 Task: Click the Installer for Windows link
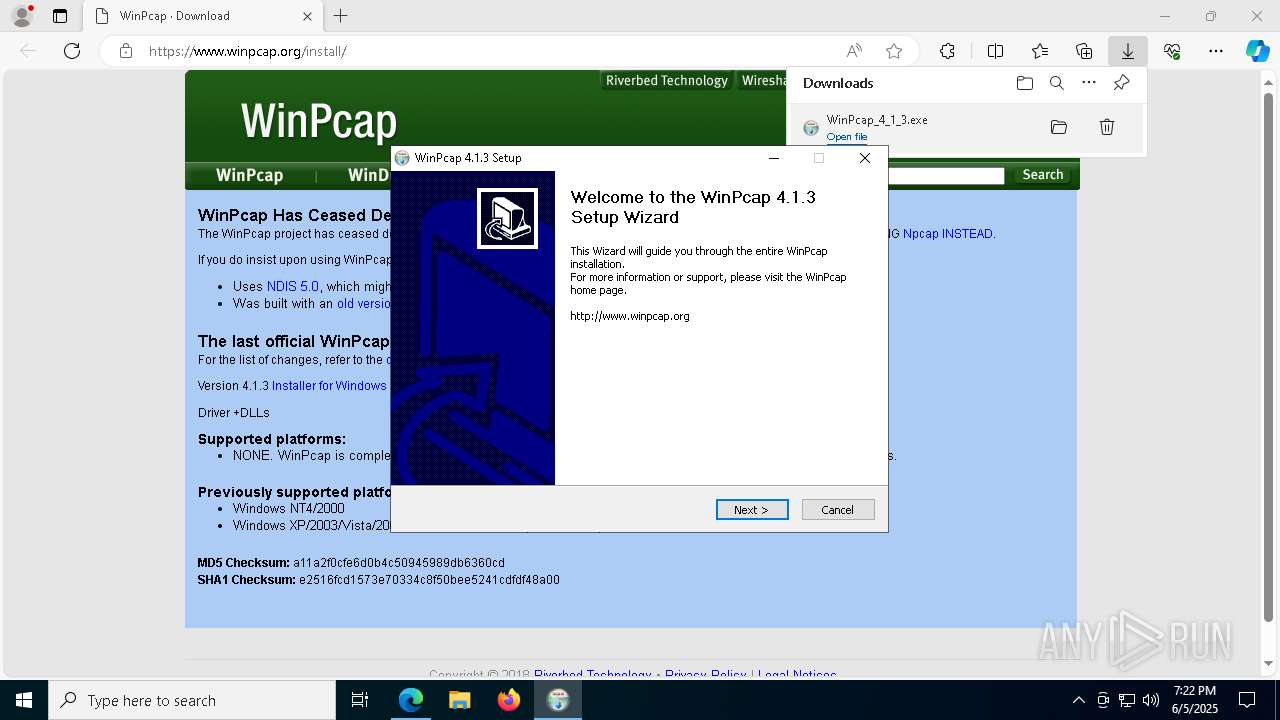coord(329,386)
